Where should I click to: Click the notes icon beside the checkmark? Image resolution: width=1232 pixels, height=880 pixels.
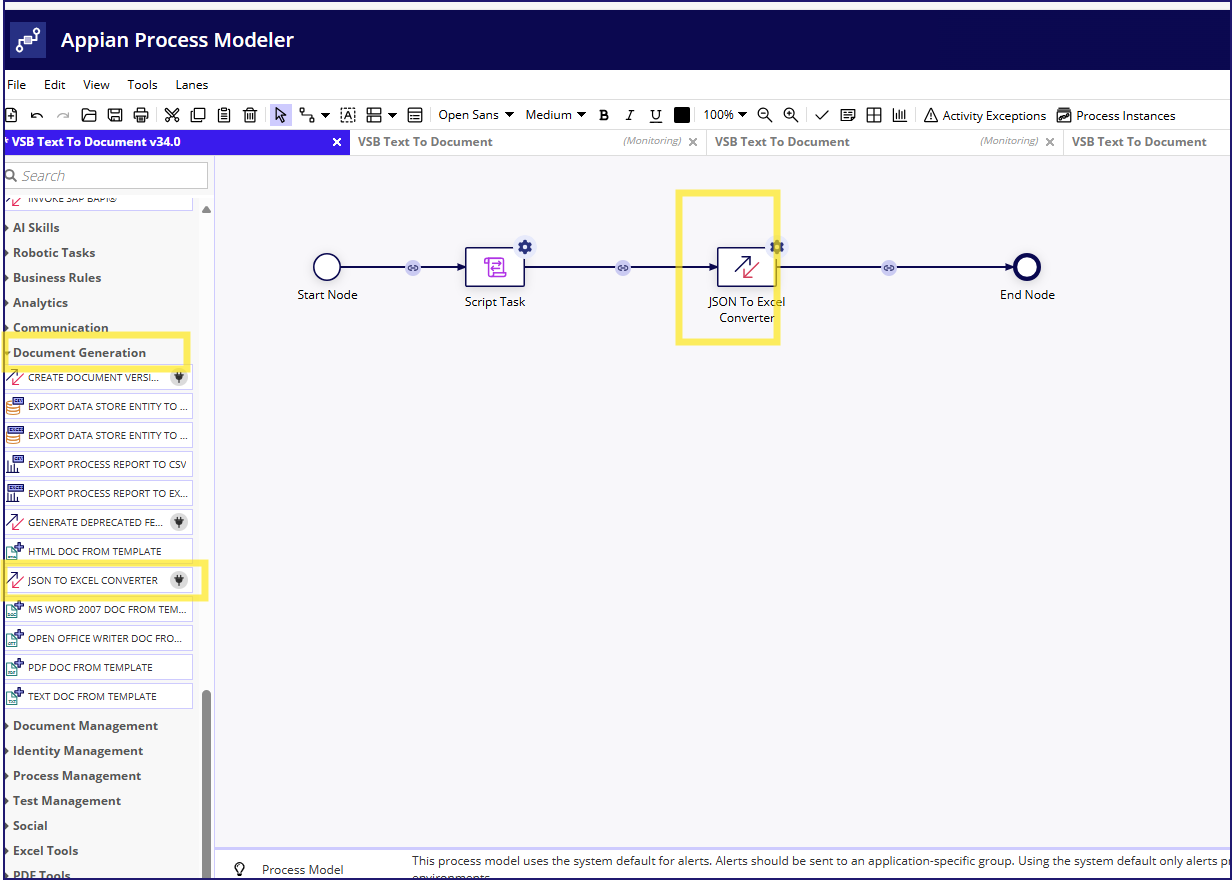point(848,115)
